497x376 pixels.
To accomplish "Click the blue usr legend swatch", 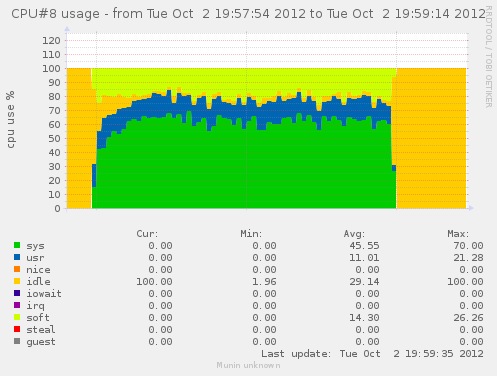I will [17, 257].
